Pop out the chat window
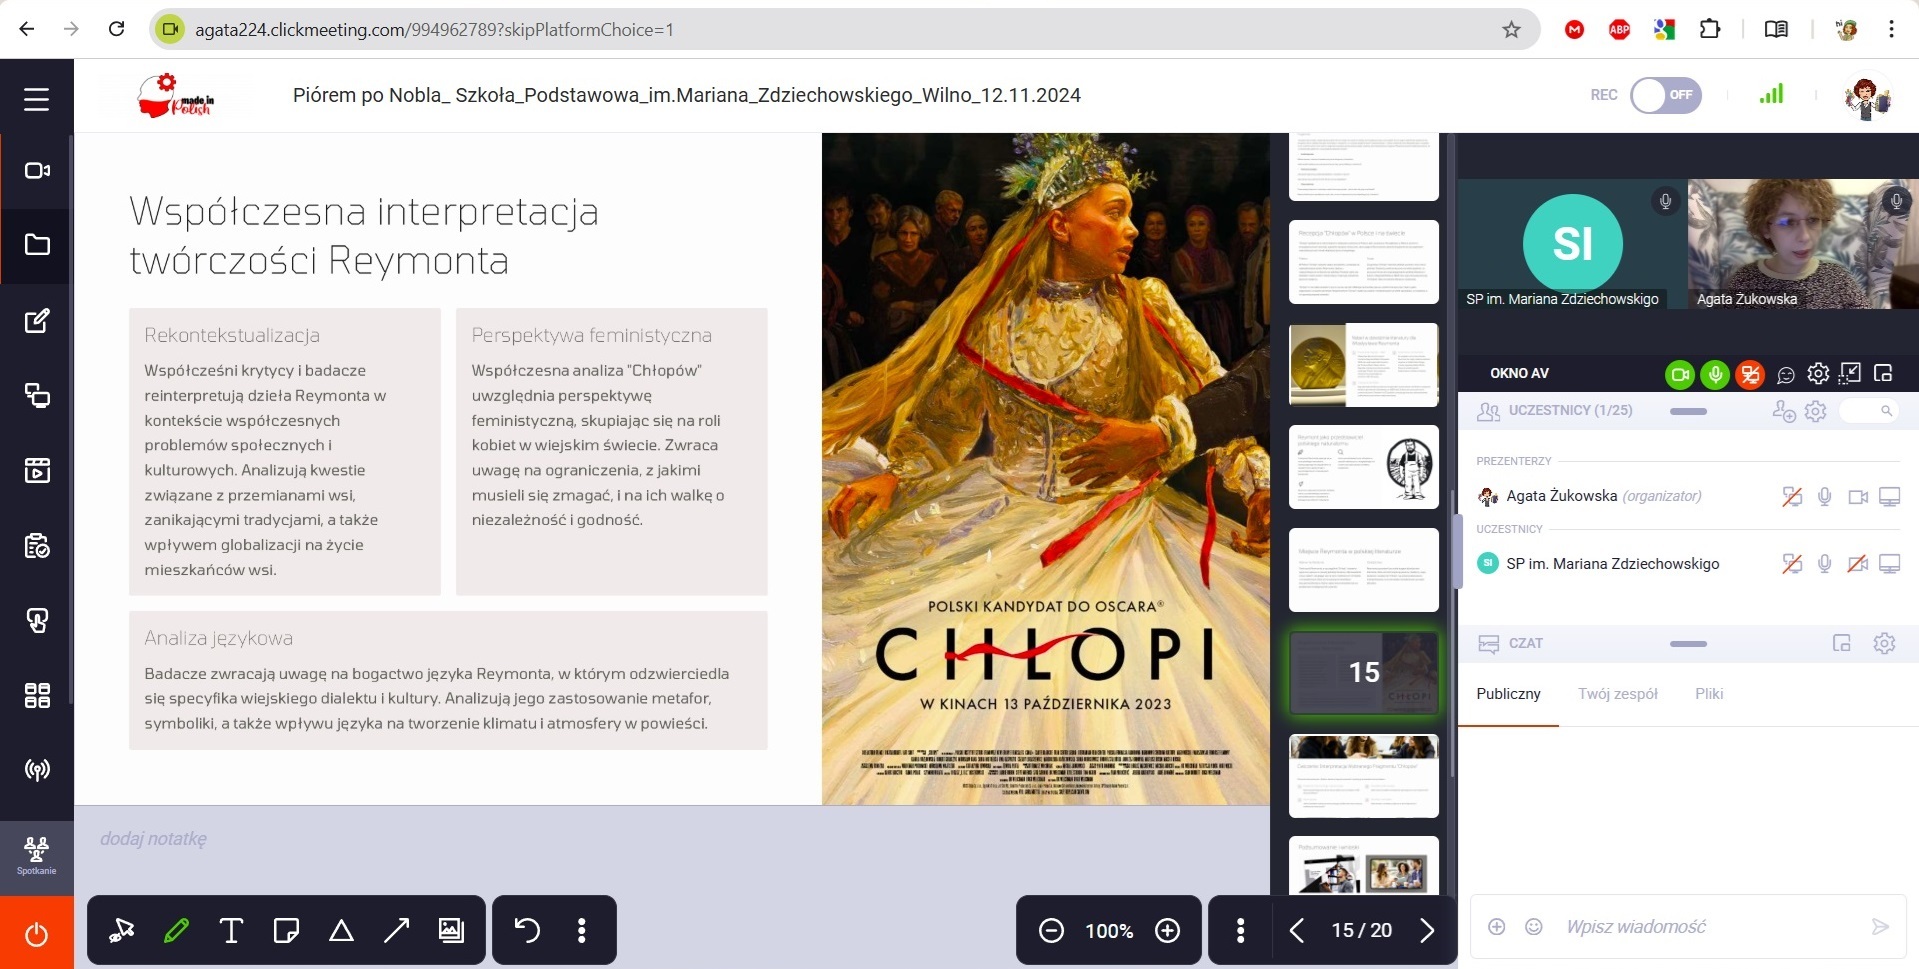The width and height of the screenshot is (1919, 969). pos(1842,644)
